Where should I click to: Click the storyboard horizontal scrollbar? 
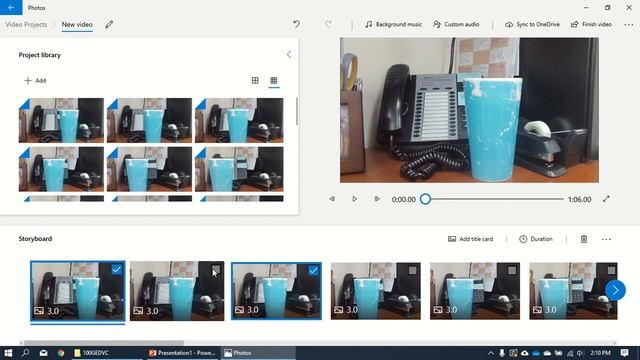click(x=104, y=343)
